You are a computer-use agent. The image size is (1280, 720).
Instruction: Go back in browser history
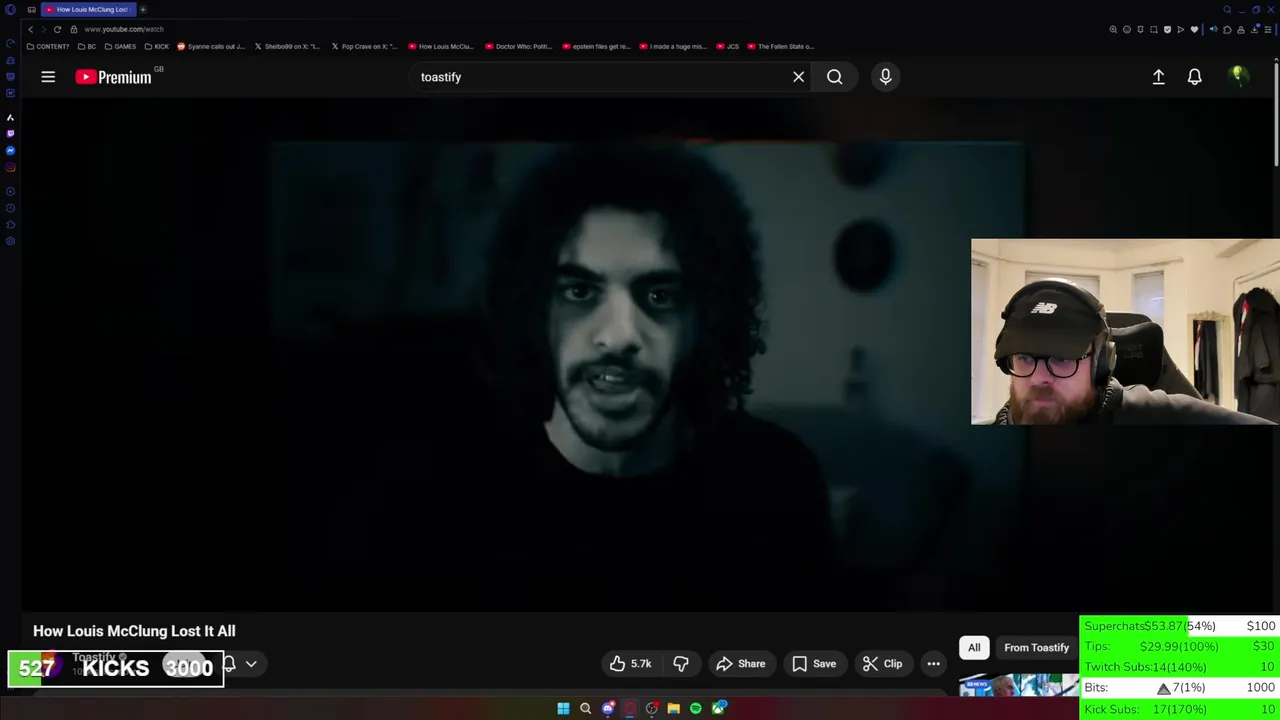point(30,29)
